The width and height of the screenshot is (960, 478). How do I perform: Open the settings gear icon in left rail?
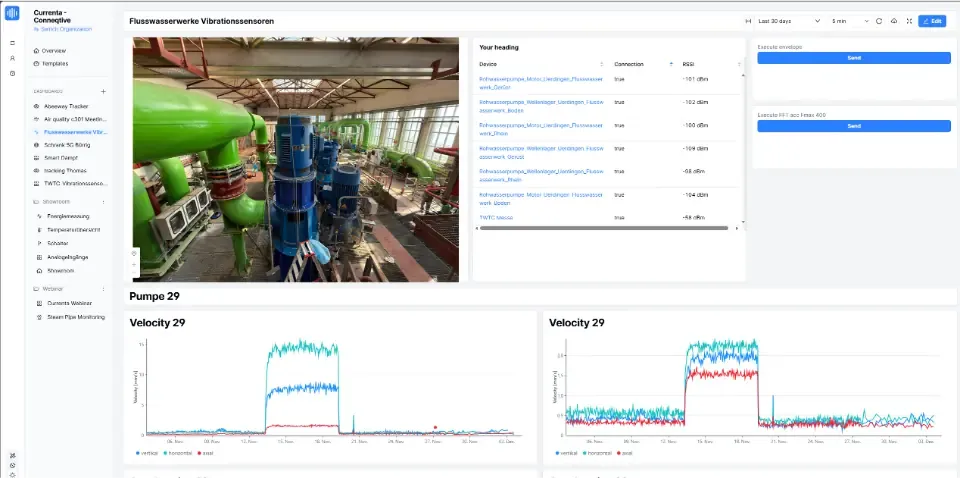tap(12, 73)
